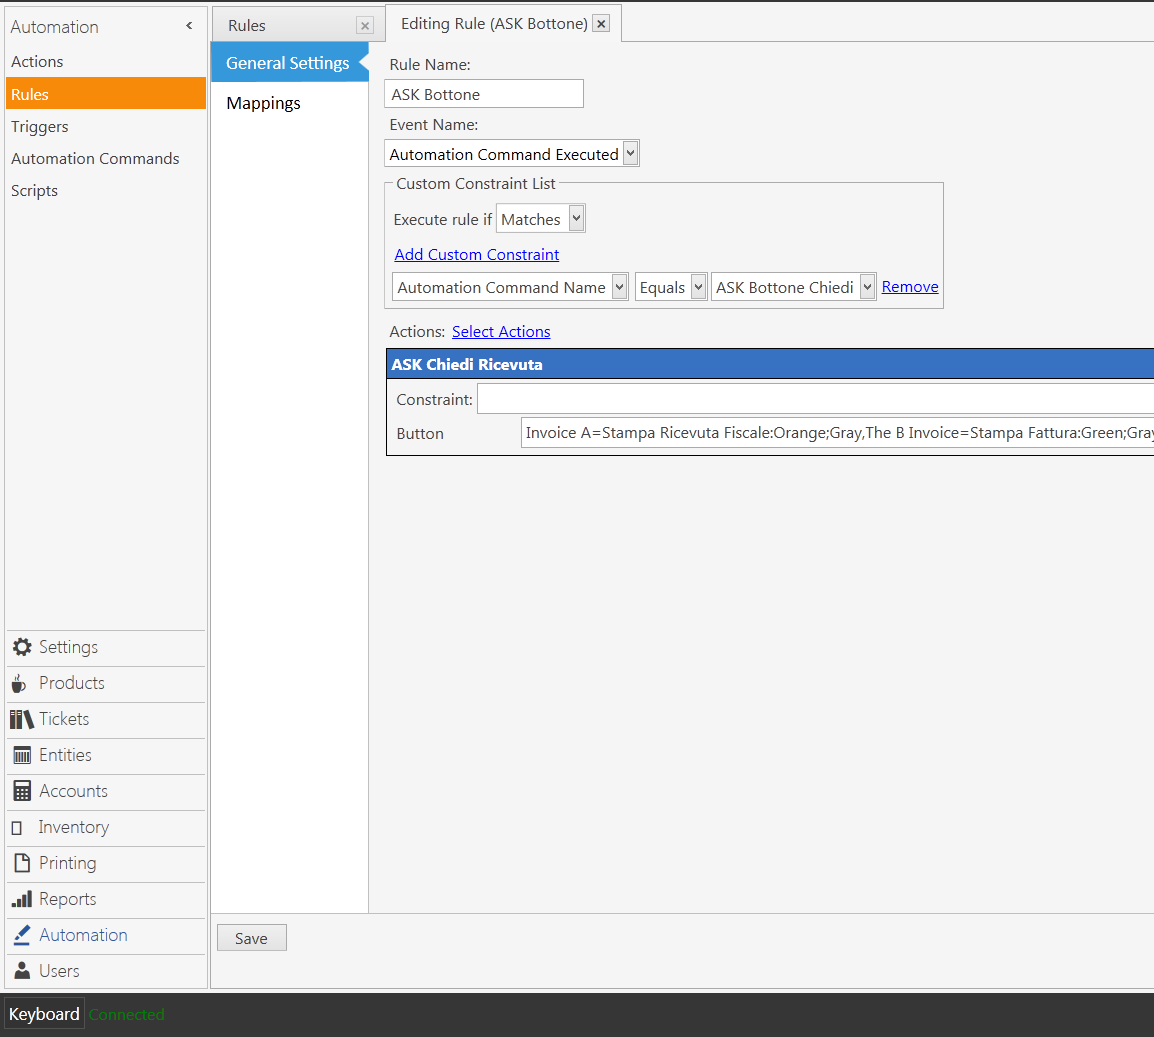Open the Event Name dropdown
1154x1037 pixels.
pyautogui.click(x=631, y=153)
